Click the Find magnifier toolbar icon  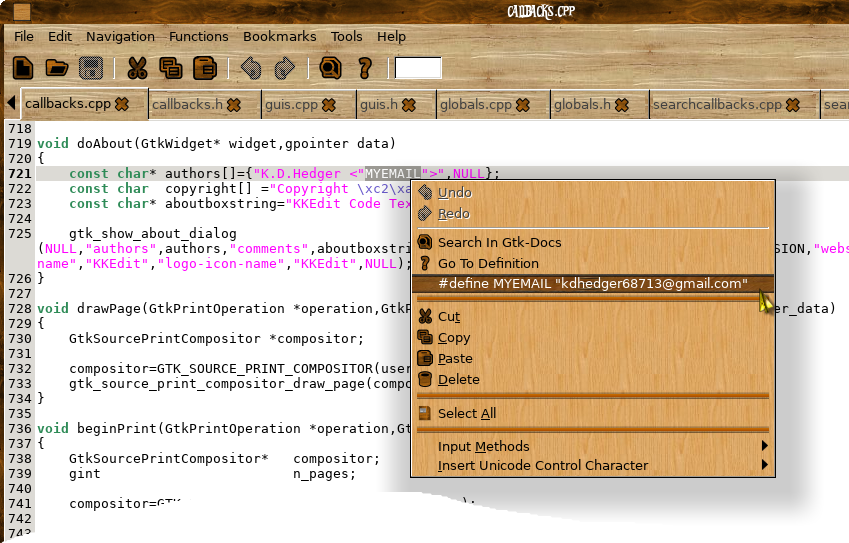point(330,68)
